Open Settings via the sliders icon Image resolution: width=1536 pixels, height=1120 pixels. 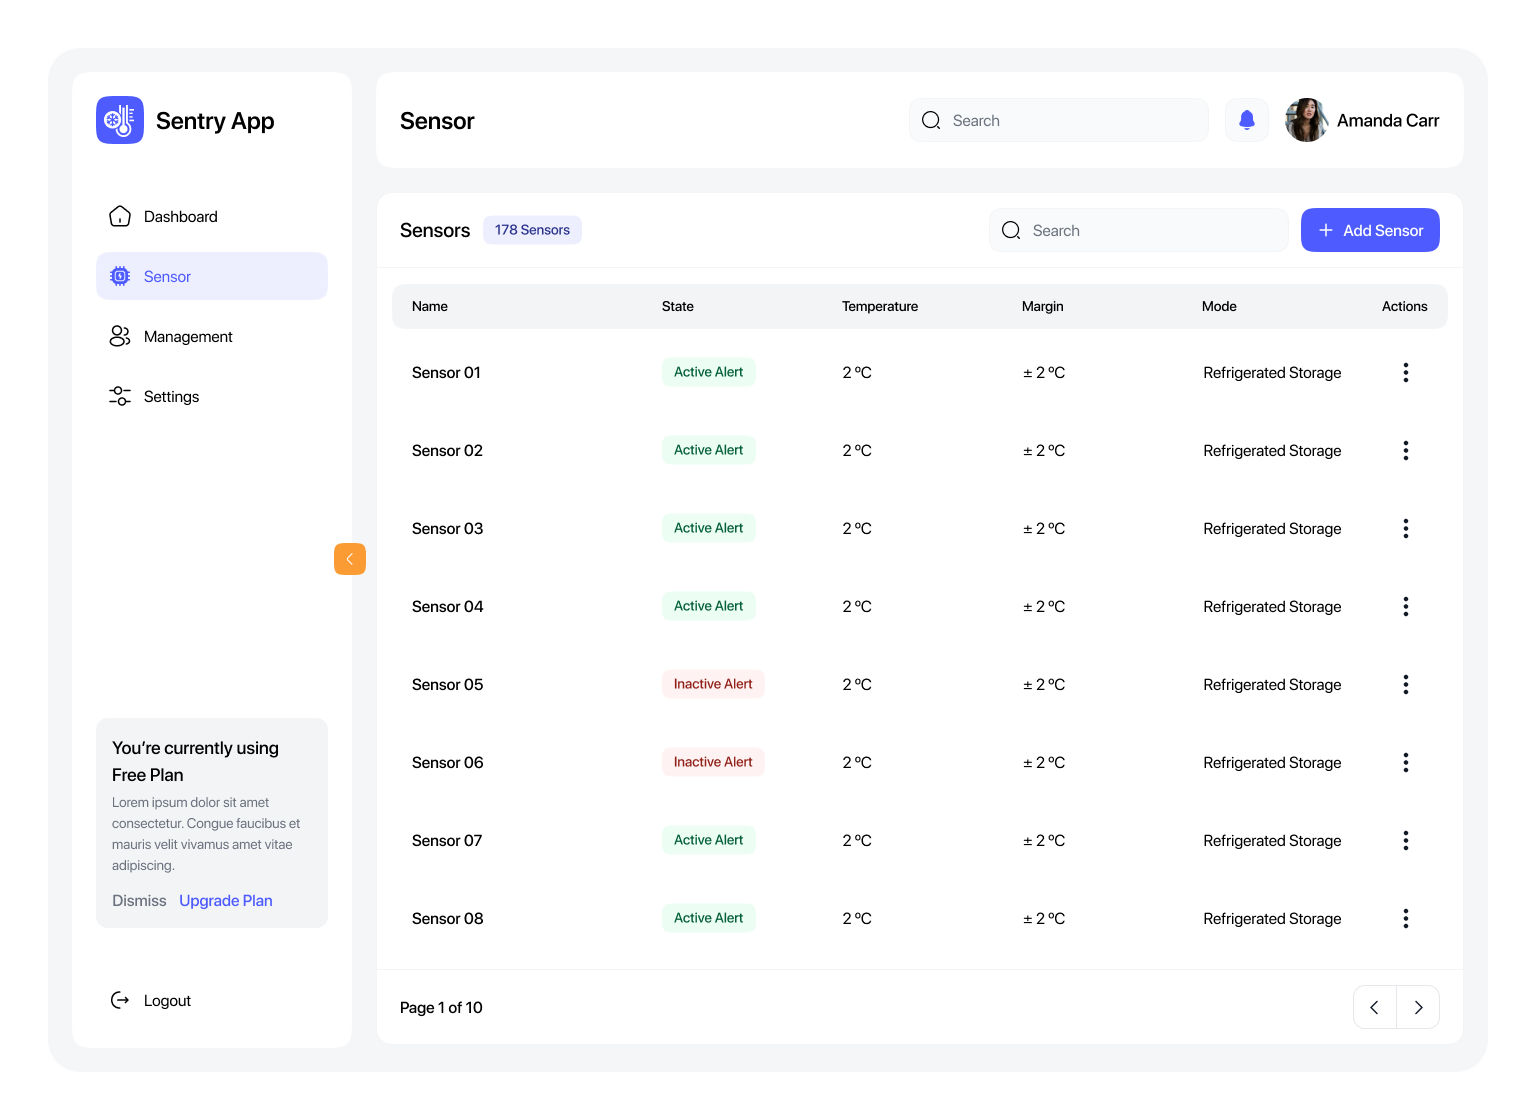pyautogui.click(x=119, y=396)
